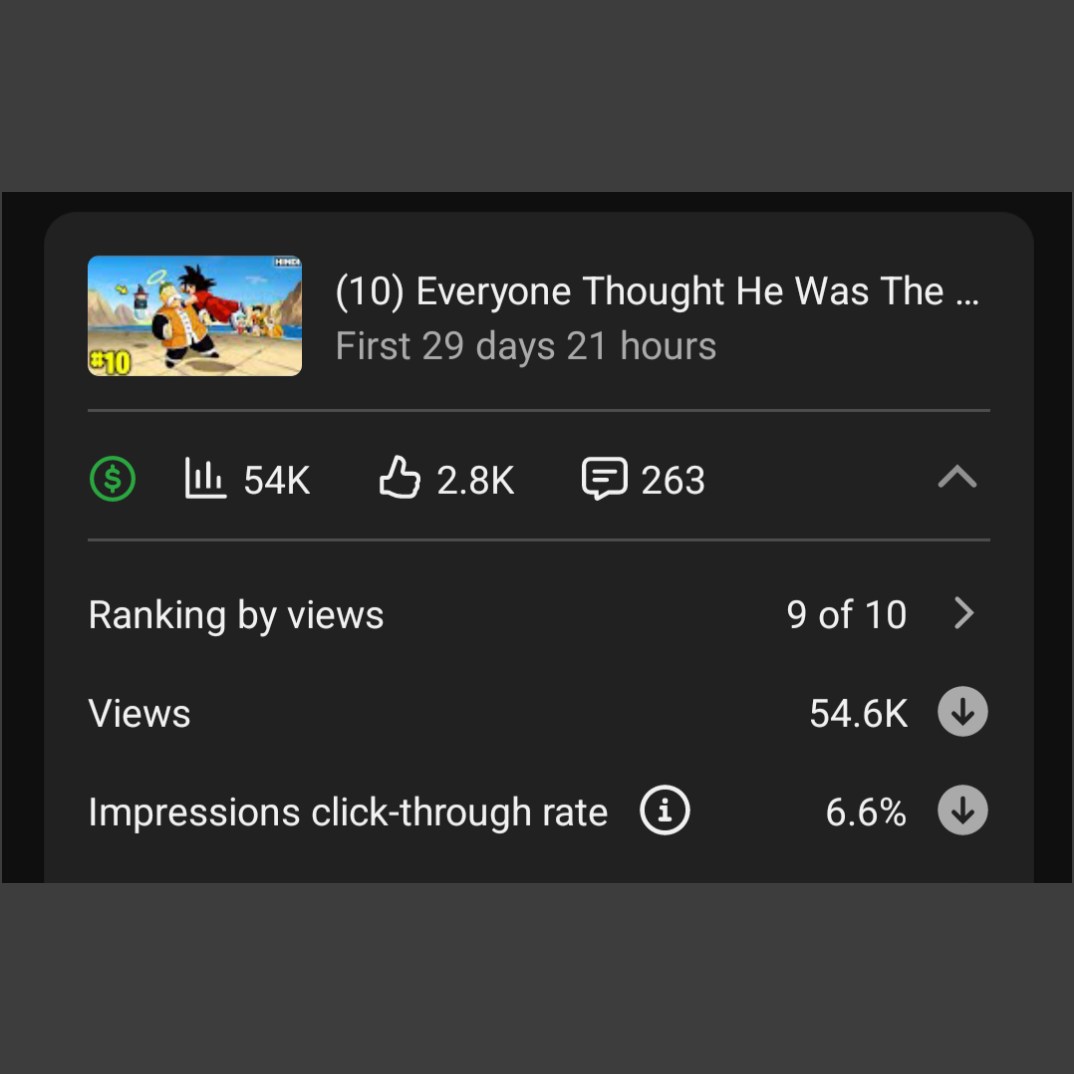Click the comments speech bubble icon
The height and width of the screenshot is (1074, 1074).
click(604, 478)
